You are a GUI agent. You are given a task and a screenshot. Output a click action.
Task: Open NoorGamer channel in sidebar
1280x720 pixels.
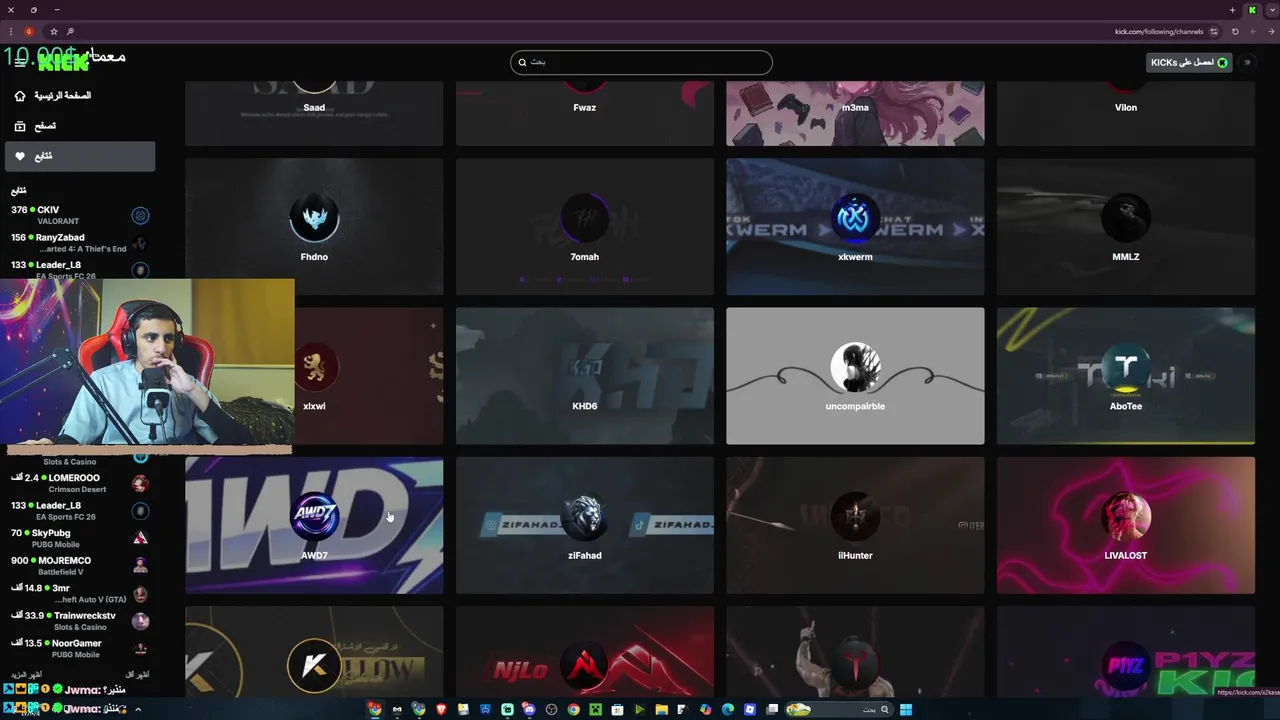[x=80, y=648]
